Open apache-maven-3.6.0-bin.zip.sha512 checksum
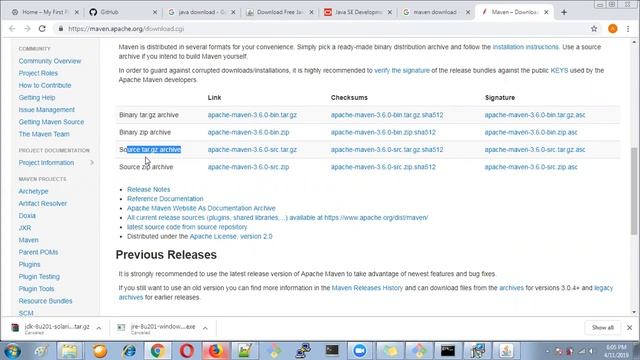640x360 pixels. 383,132
